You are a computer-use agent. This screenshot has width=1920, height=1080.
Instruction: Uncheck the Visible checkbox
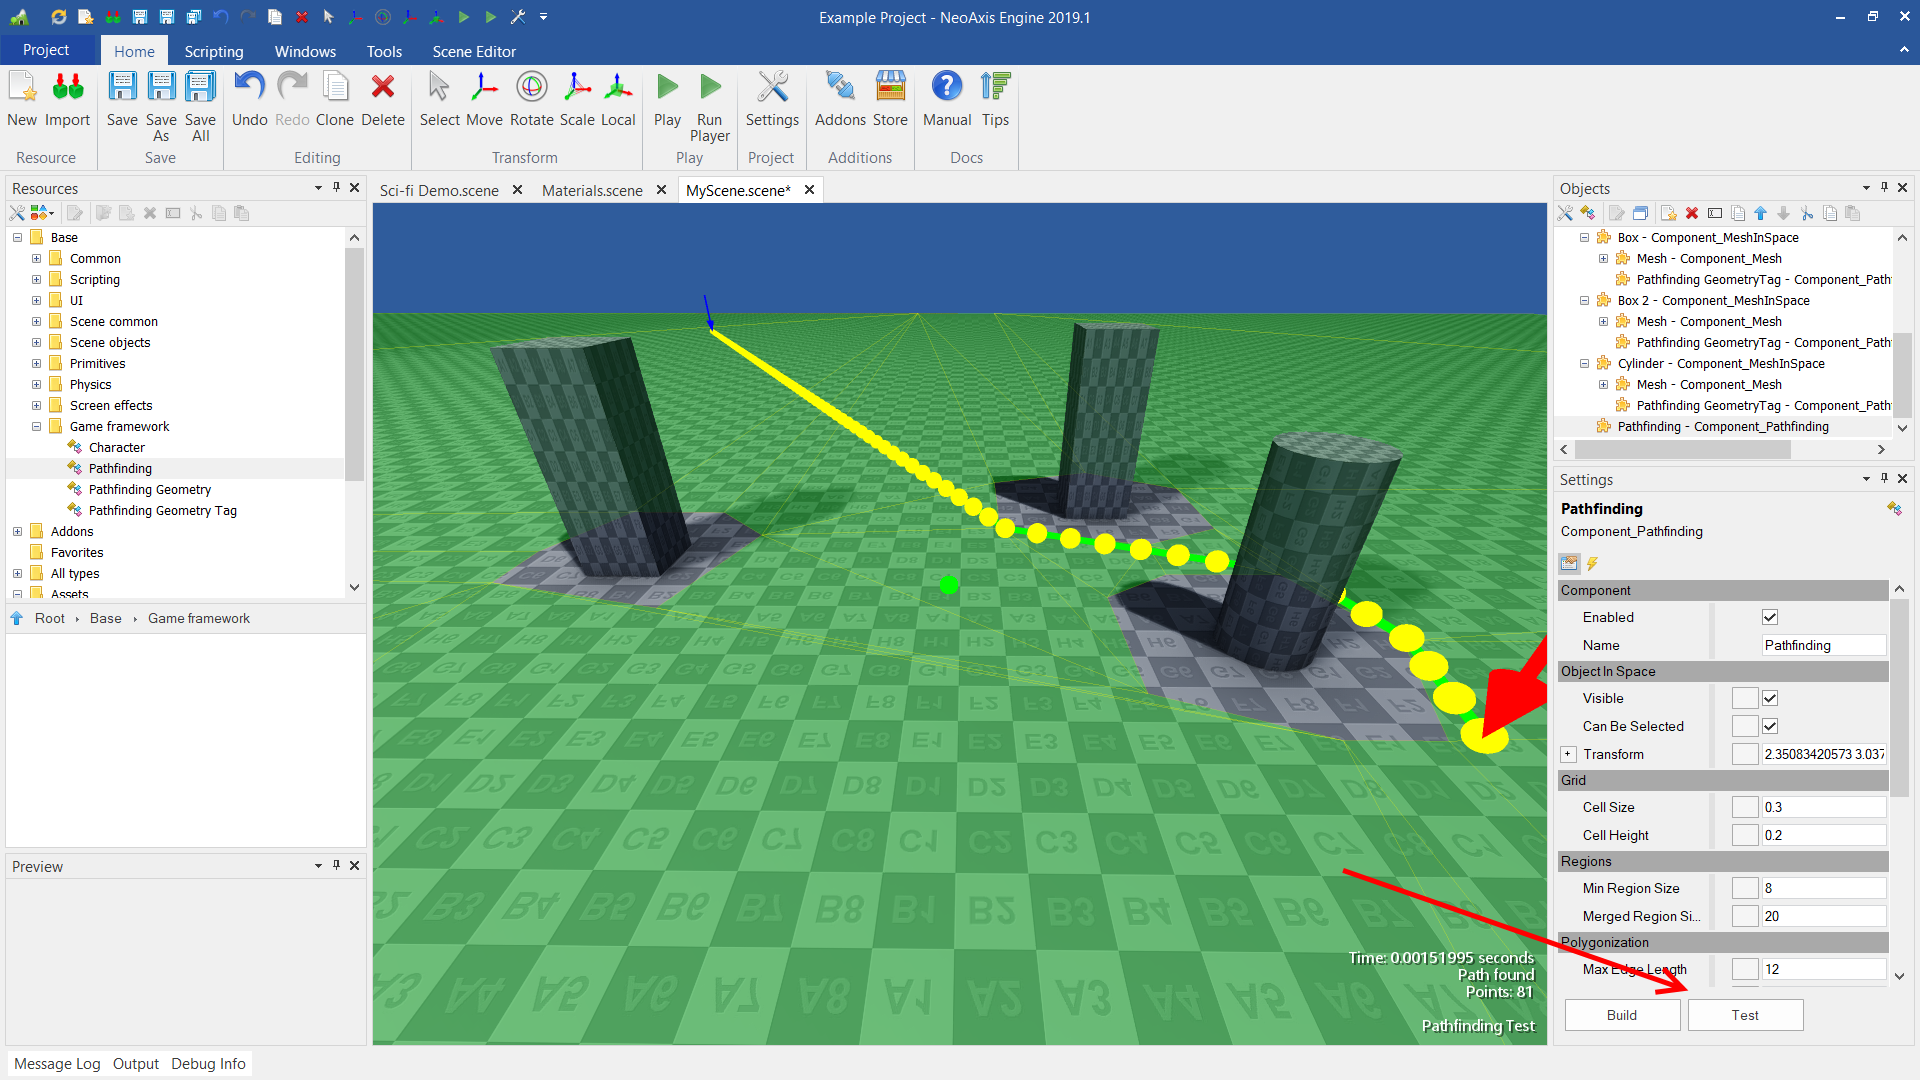point(1770,699)
